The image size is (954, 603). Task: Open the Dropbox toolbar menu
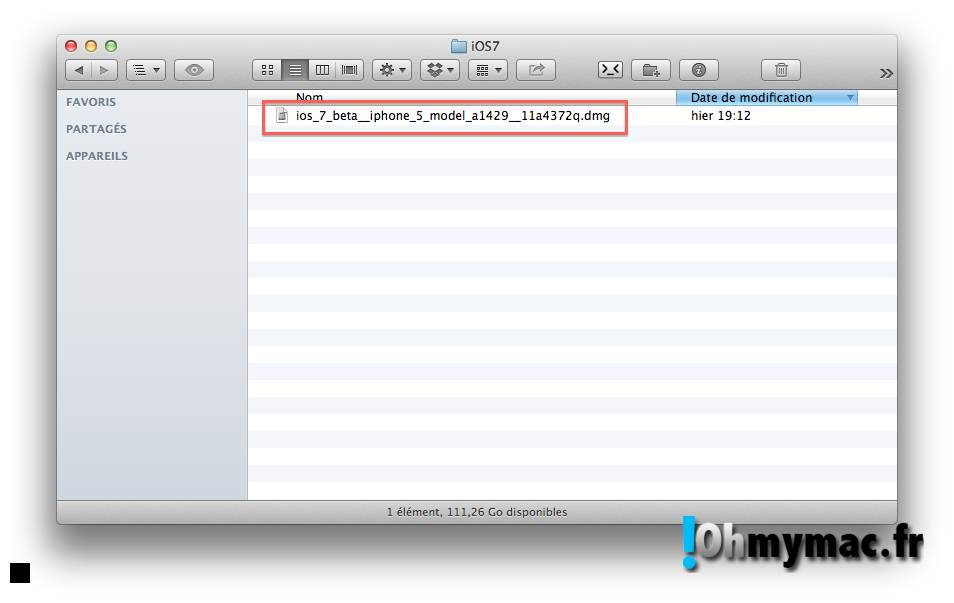coord(439,70)
